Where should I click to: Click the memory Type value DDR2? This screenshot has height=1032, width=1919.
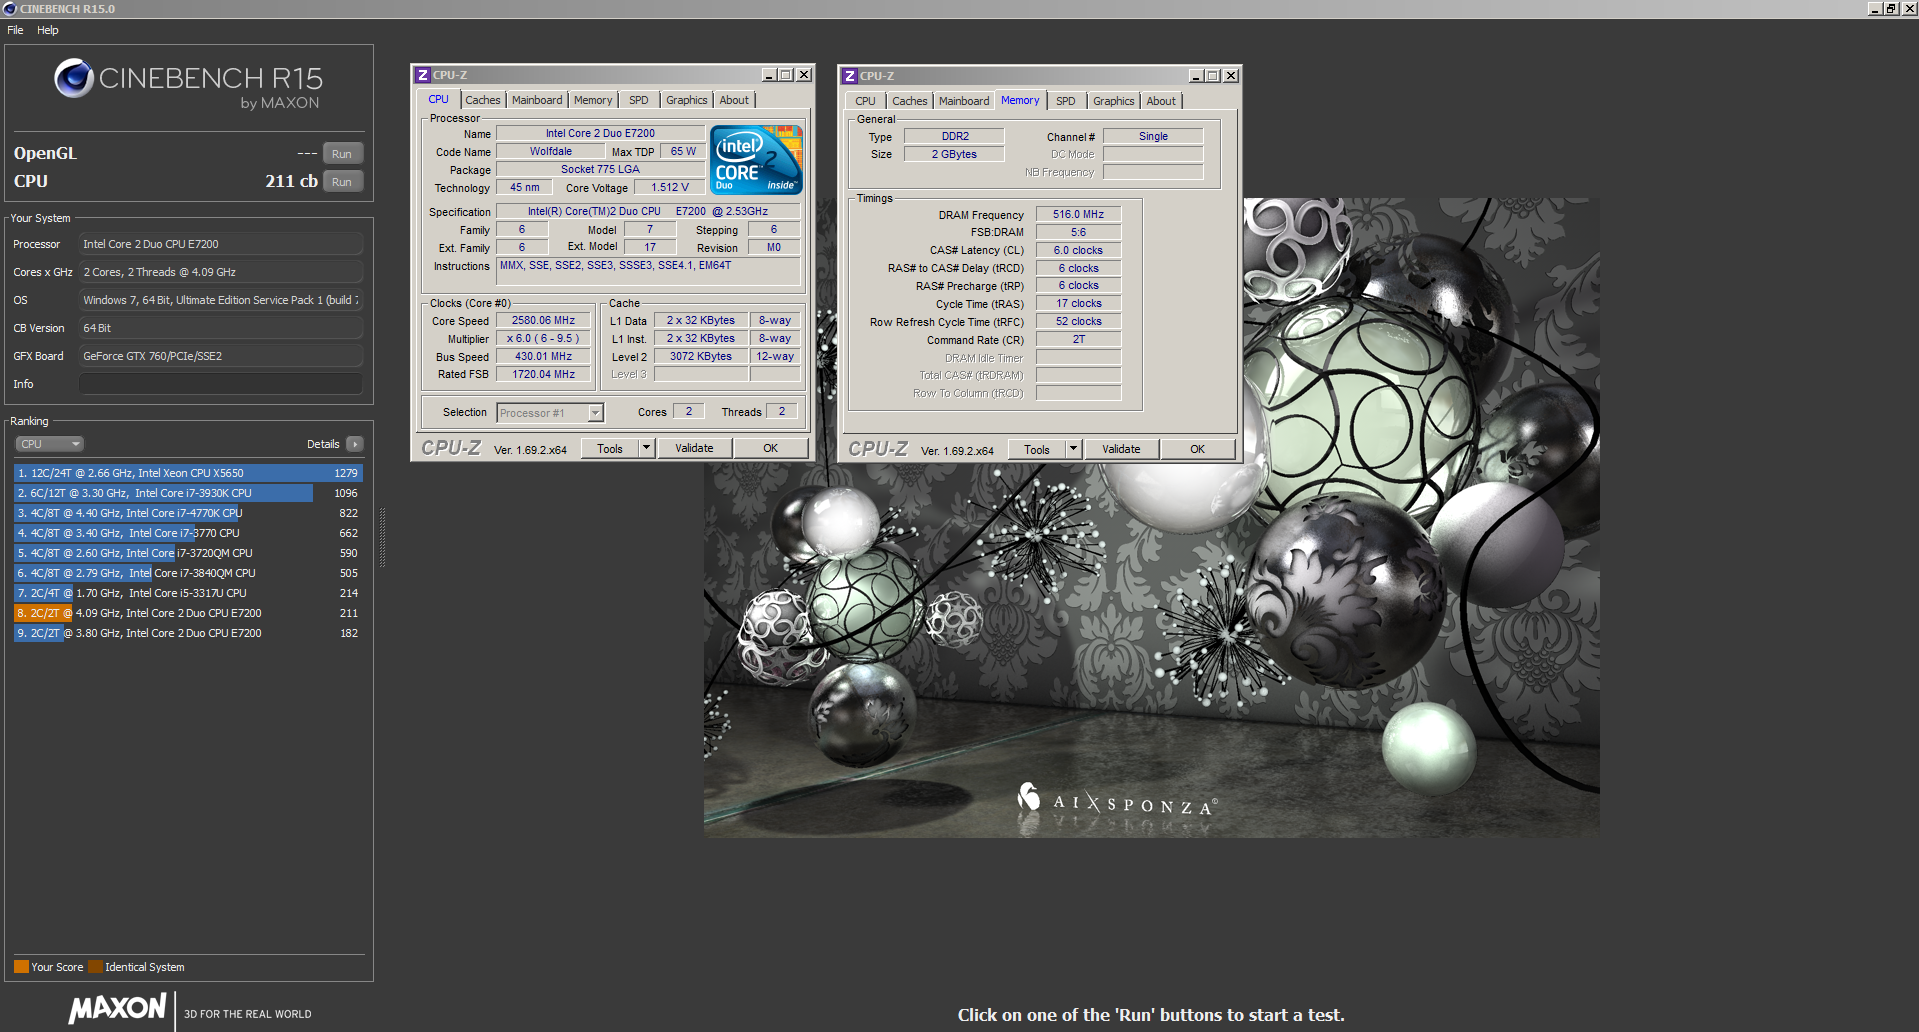(955, 136)
